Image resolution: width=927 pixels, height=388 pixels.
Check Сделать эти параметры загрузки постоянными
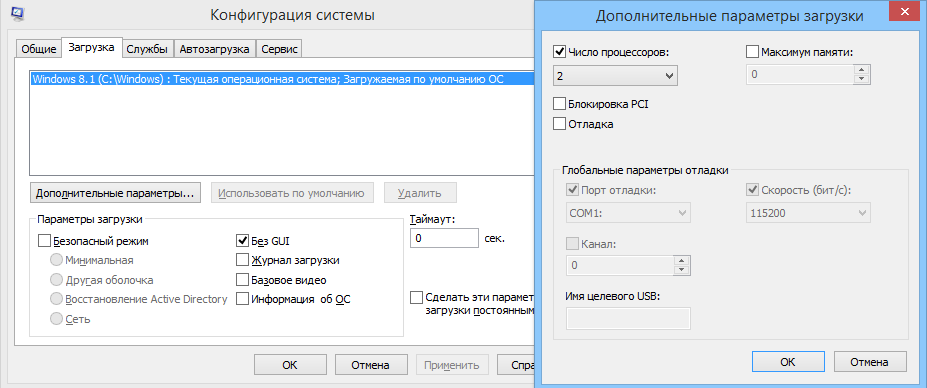click(417, 297)
